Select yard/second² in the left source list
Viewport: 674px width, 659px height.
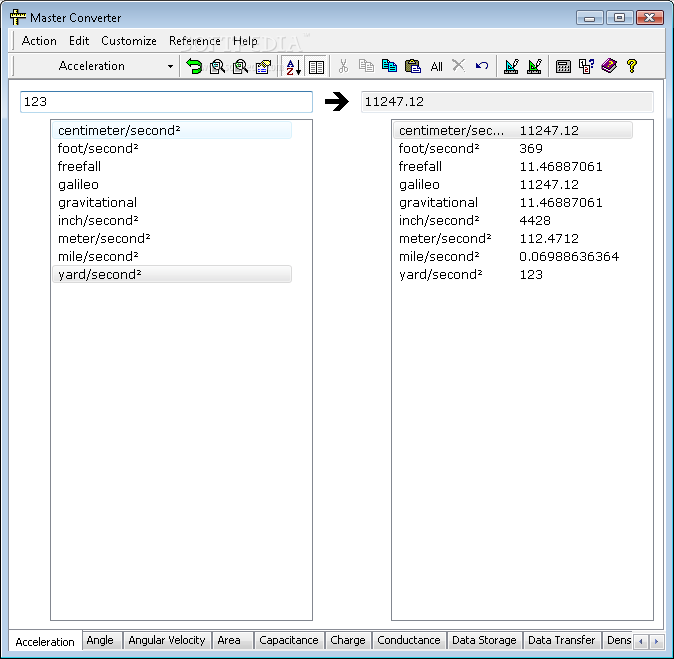[172, 274]
